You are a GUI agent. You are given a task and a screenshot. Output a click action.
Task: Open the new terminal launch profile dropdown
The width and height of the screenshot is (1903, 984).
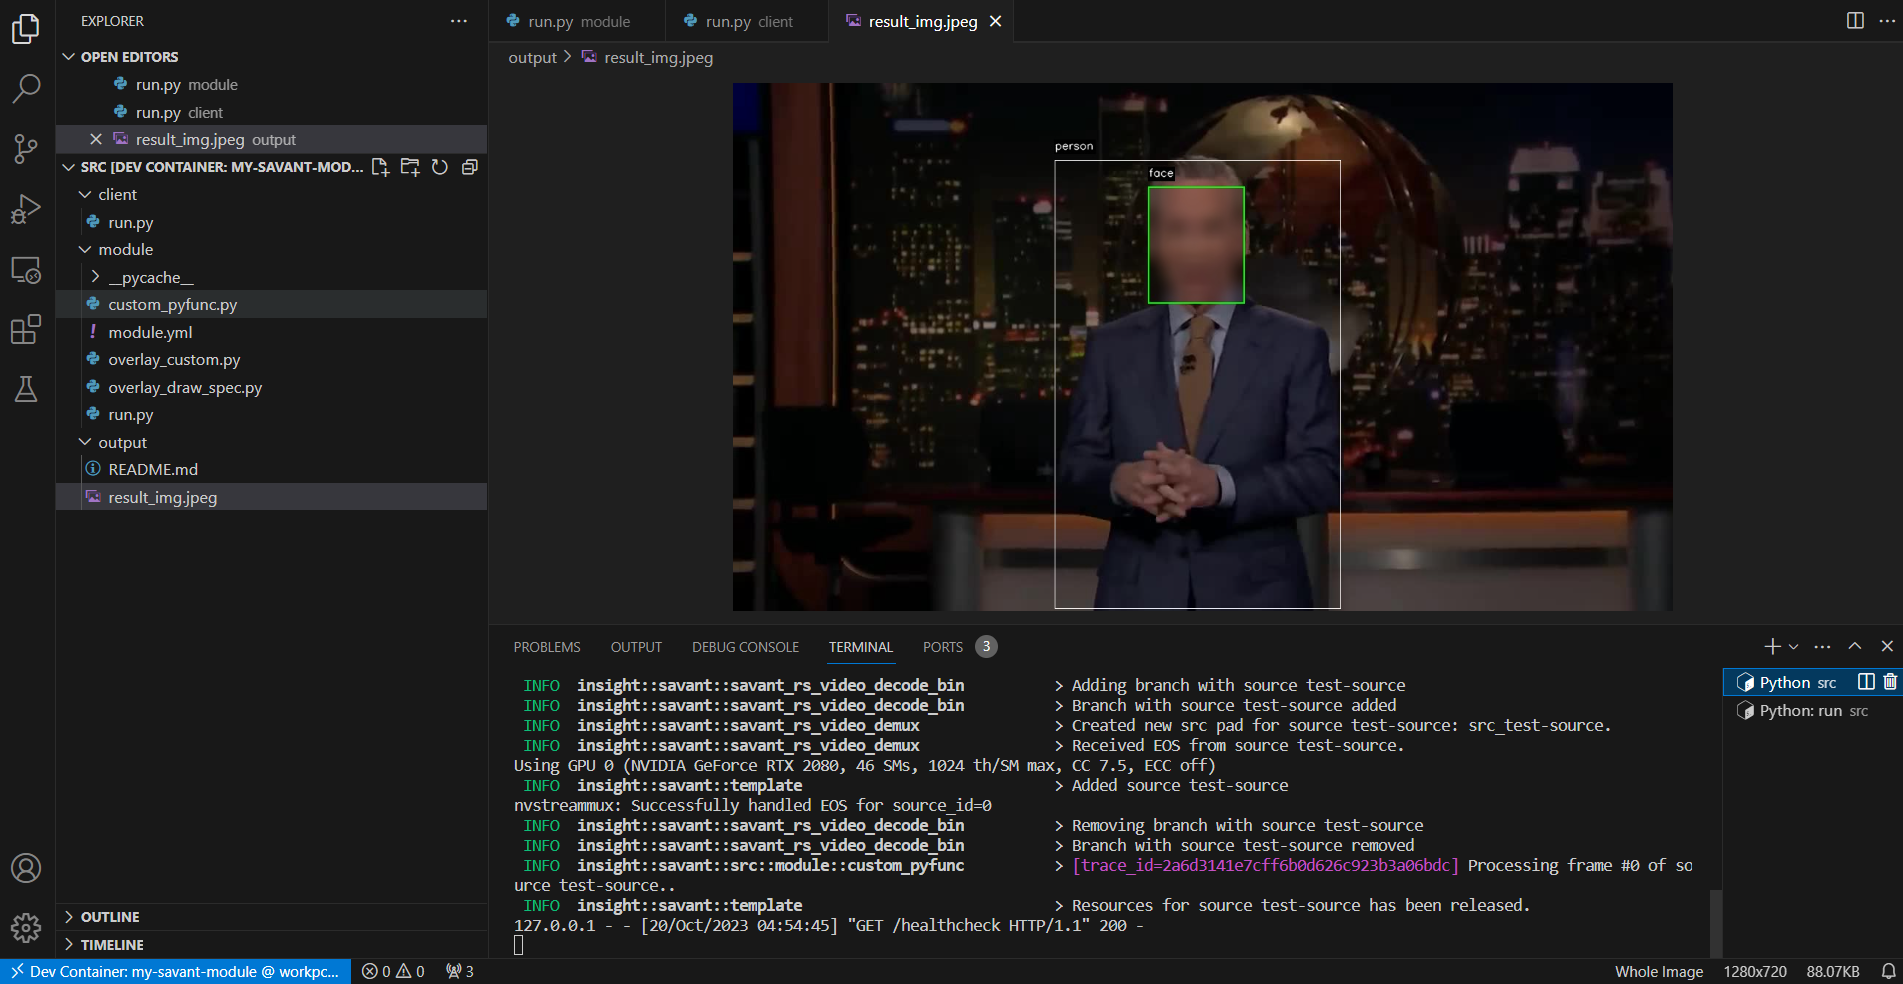coord(1794,647)
